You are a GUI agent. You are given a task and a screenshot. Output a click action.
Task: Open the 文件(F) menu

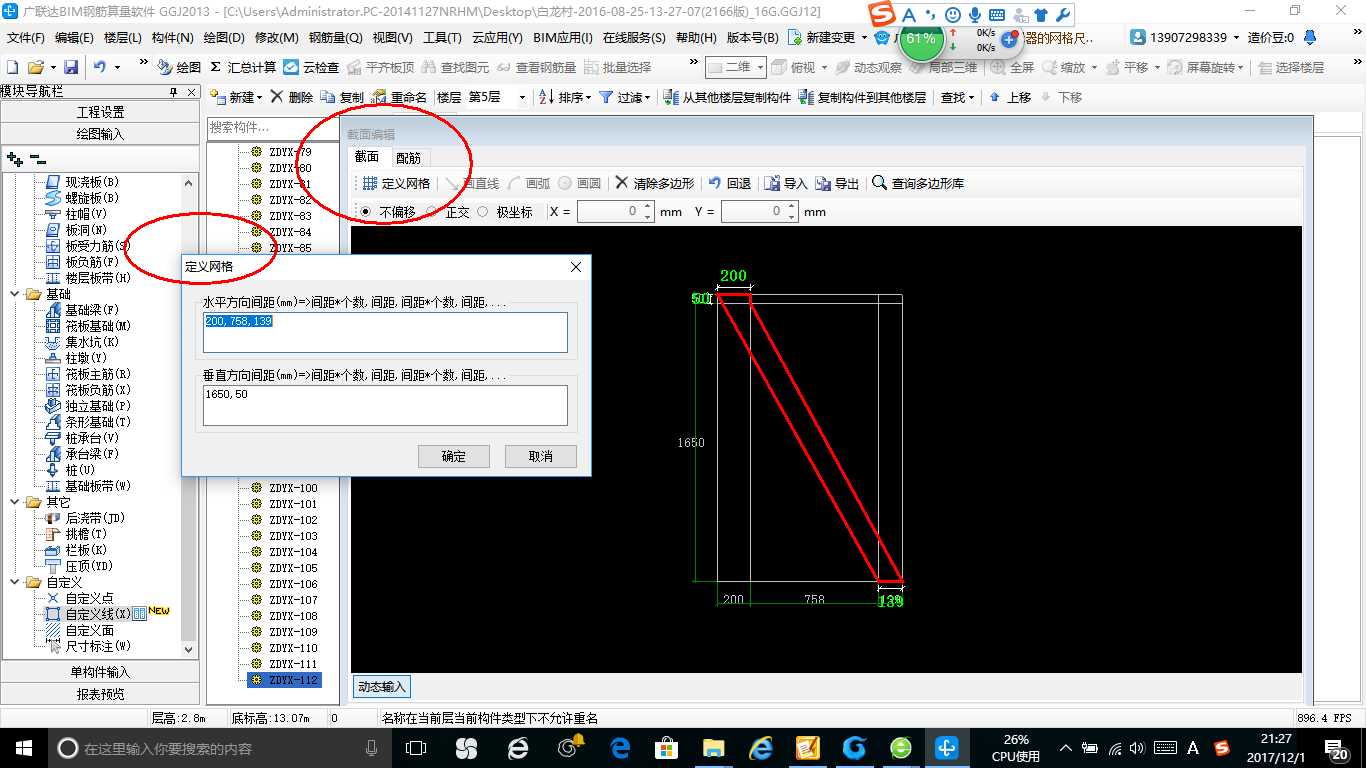click(26, 38)
